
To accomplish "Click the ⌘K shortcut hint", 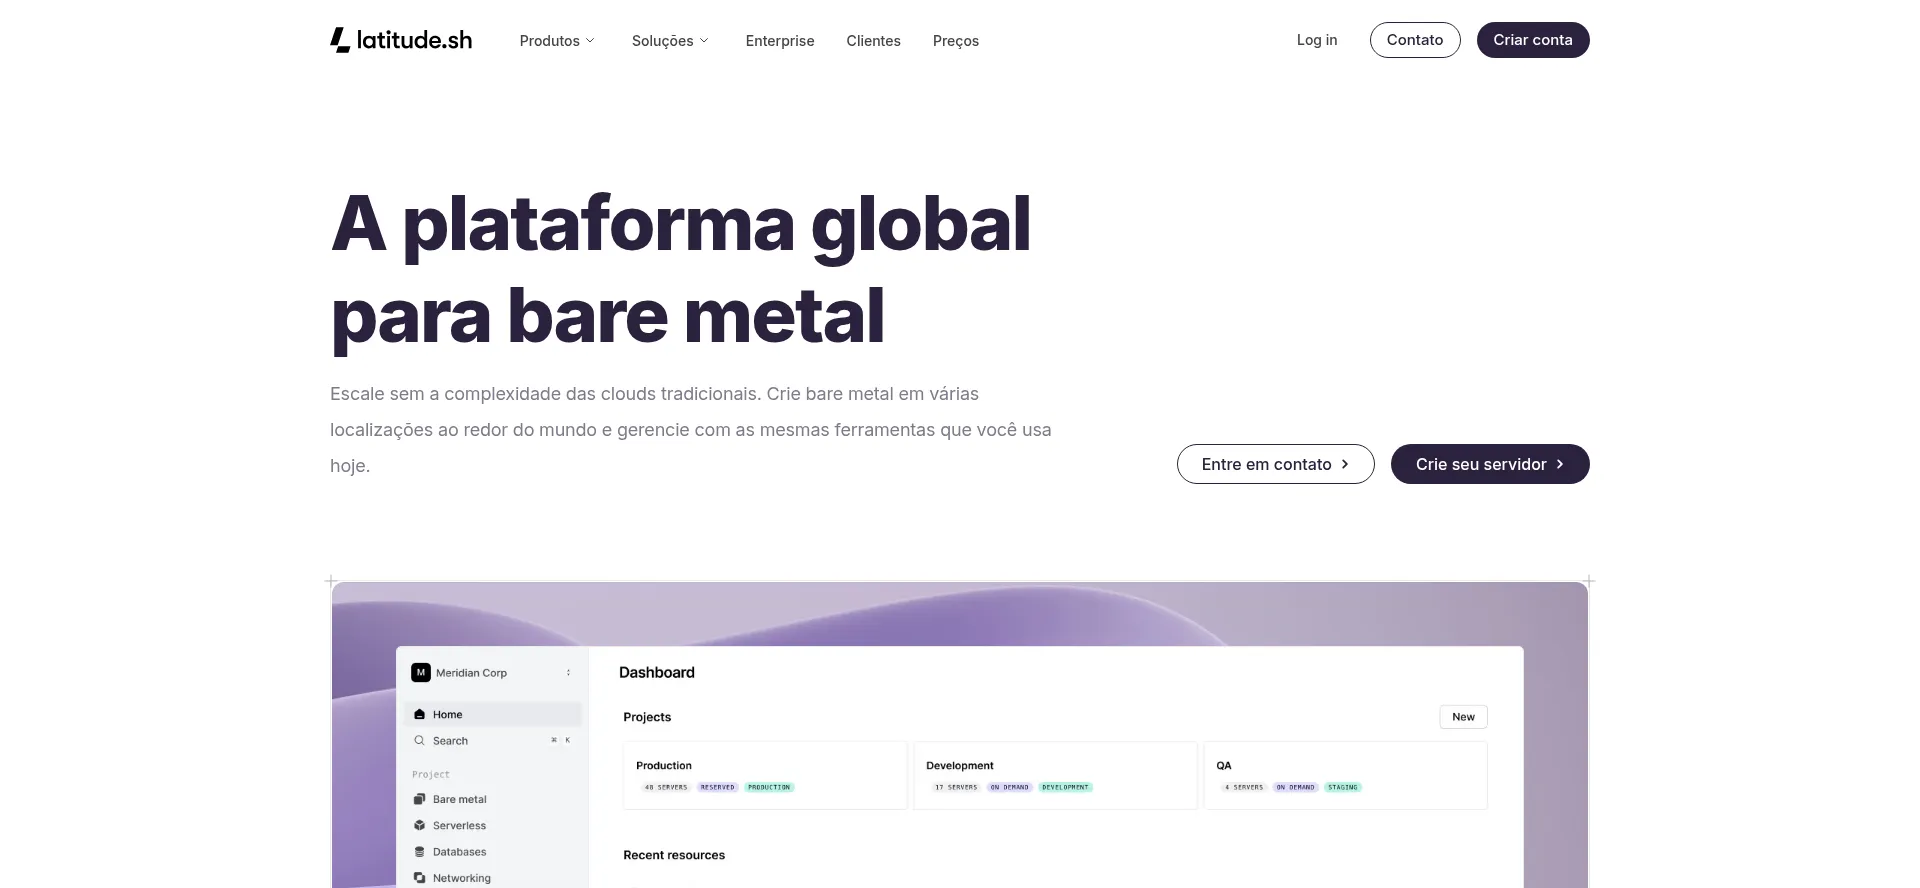I will pyautogui.click(x=561, y=741).
